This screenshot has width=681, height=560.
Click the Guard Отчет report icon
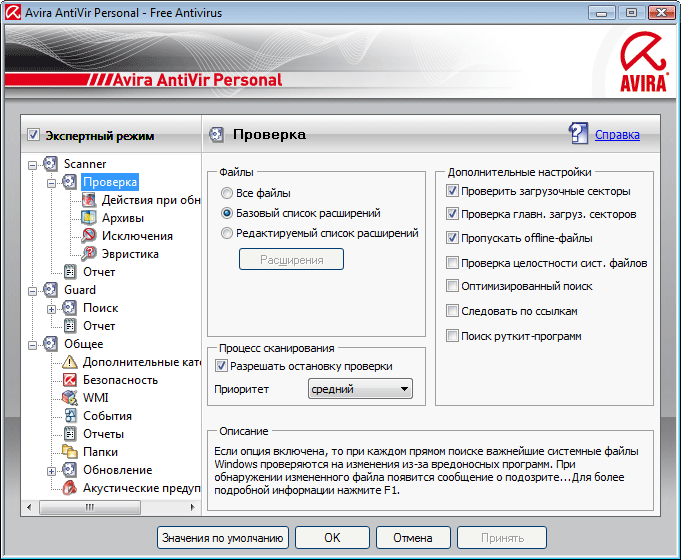coord(69,326)
